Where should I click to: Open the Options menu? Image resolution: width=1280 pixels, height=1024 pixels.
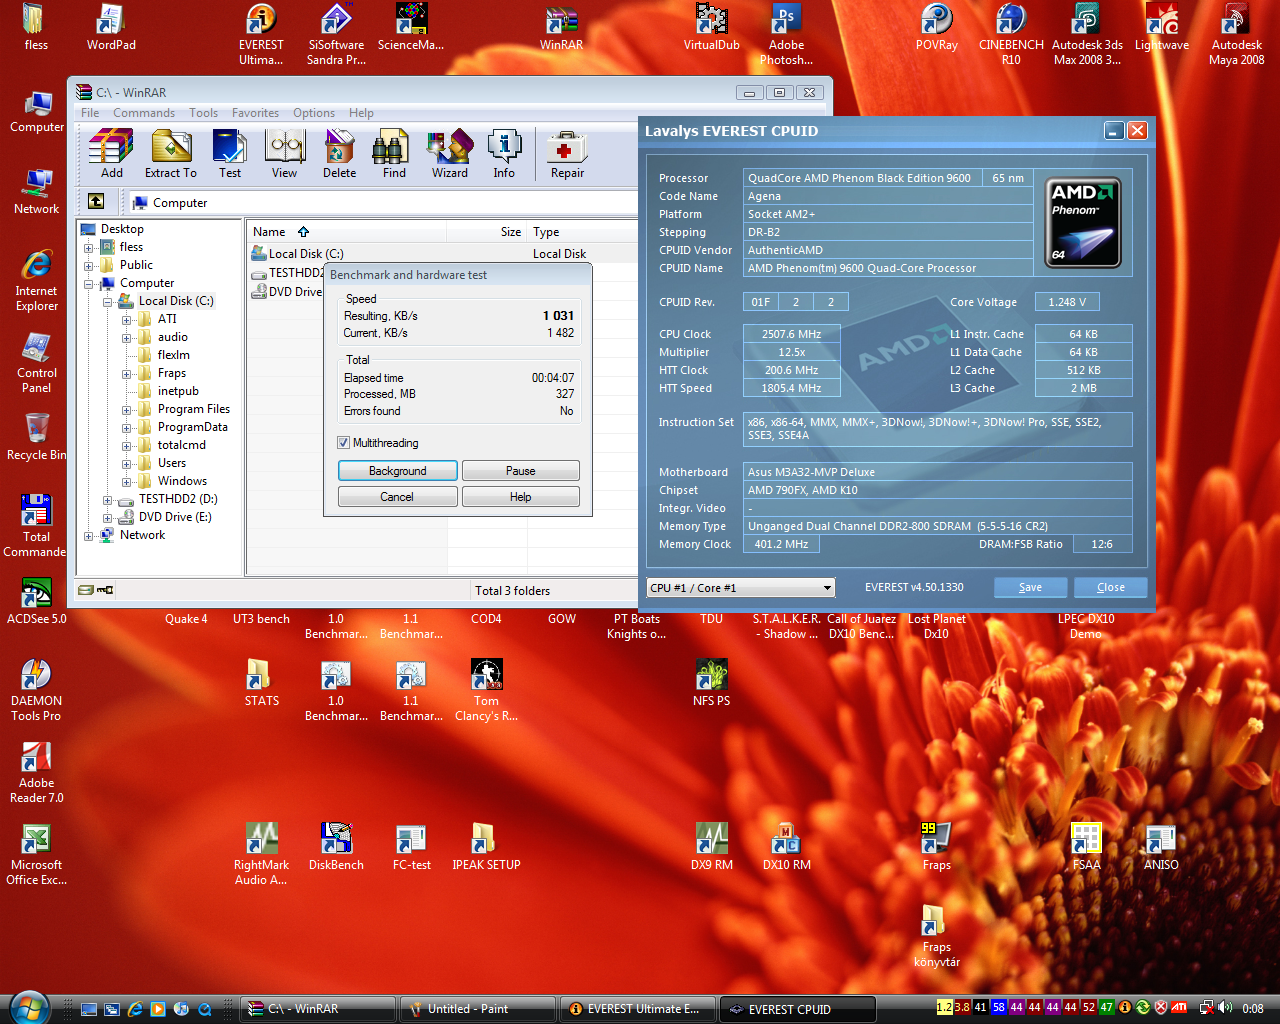tap(314, 113)
